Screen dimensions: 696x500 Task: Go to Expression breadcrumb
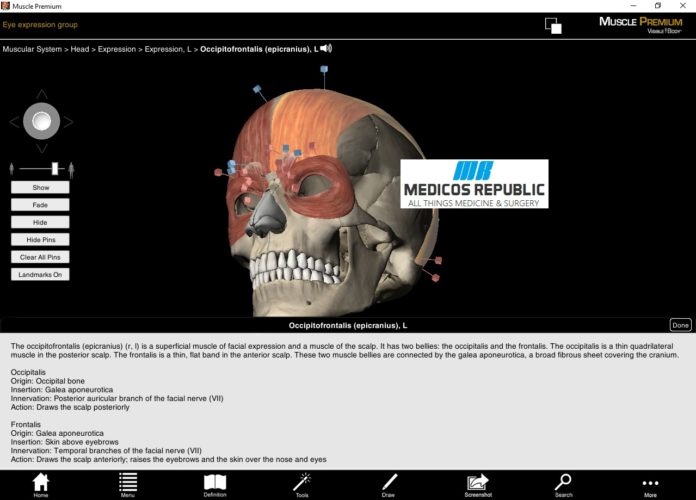point(117,49)
